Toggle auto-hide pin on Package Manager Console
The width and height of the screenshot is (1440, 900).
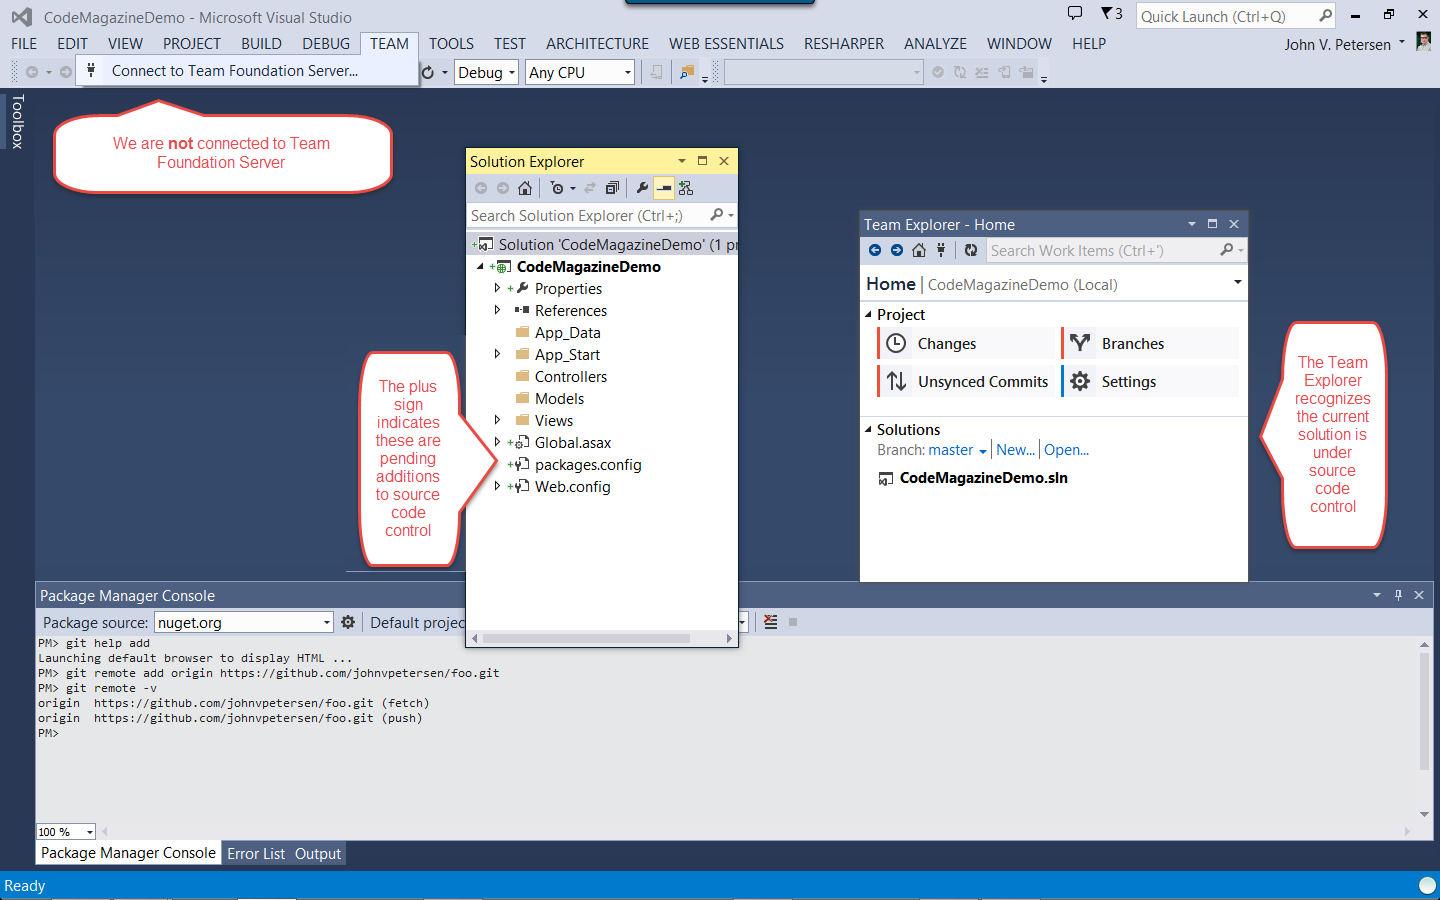[1398, 595]
